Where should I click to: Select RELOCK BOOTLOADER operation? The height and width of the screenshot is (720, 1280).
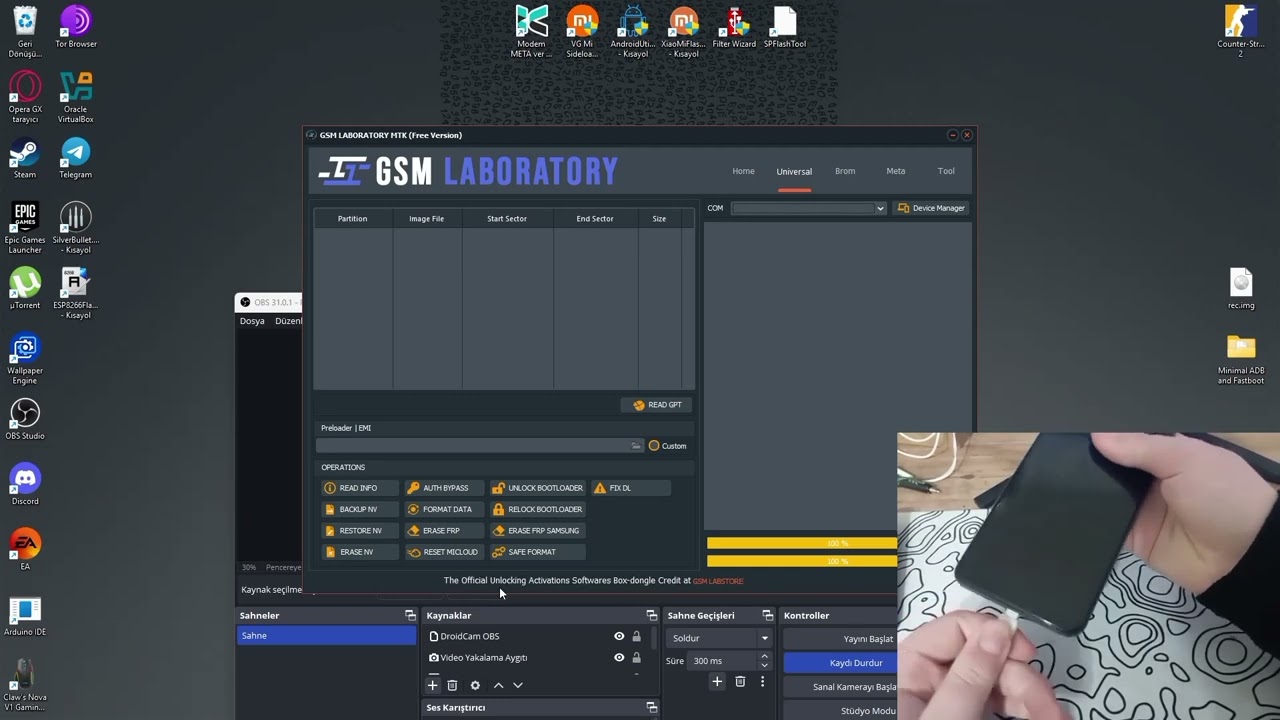pyautogui.click(x=537, y=509)
